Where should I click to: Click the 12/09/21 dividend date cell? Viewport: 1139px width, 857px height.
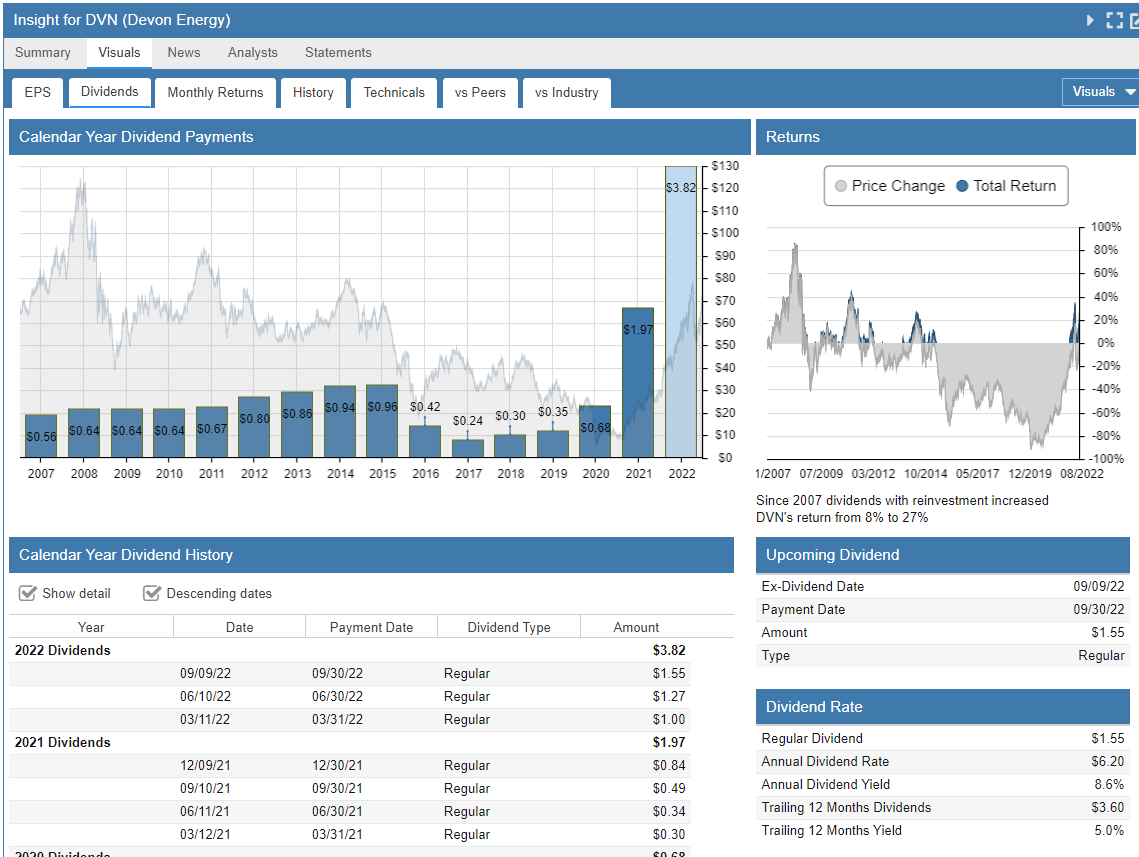coord(206,765)
